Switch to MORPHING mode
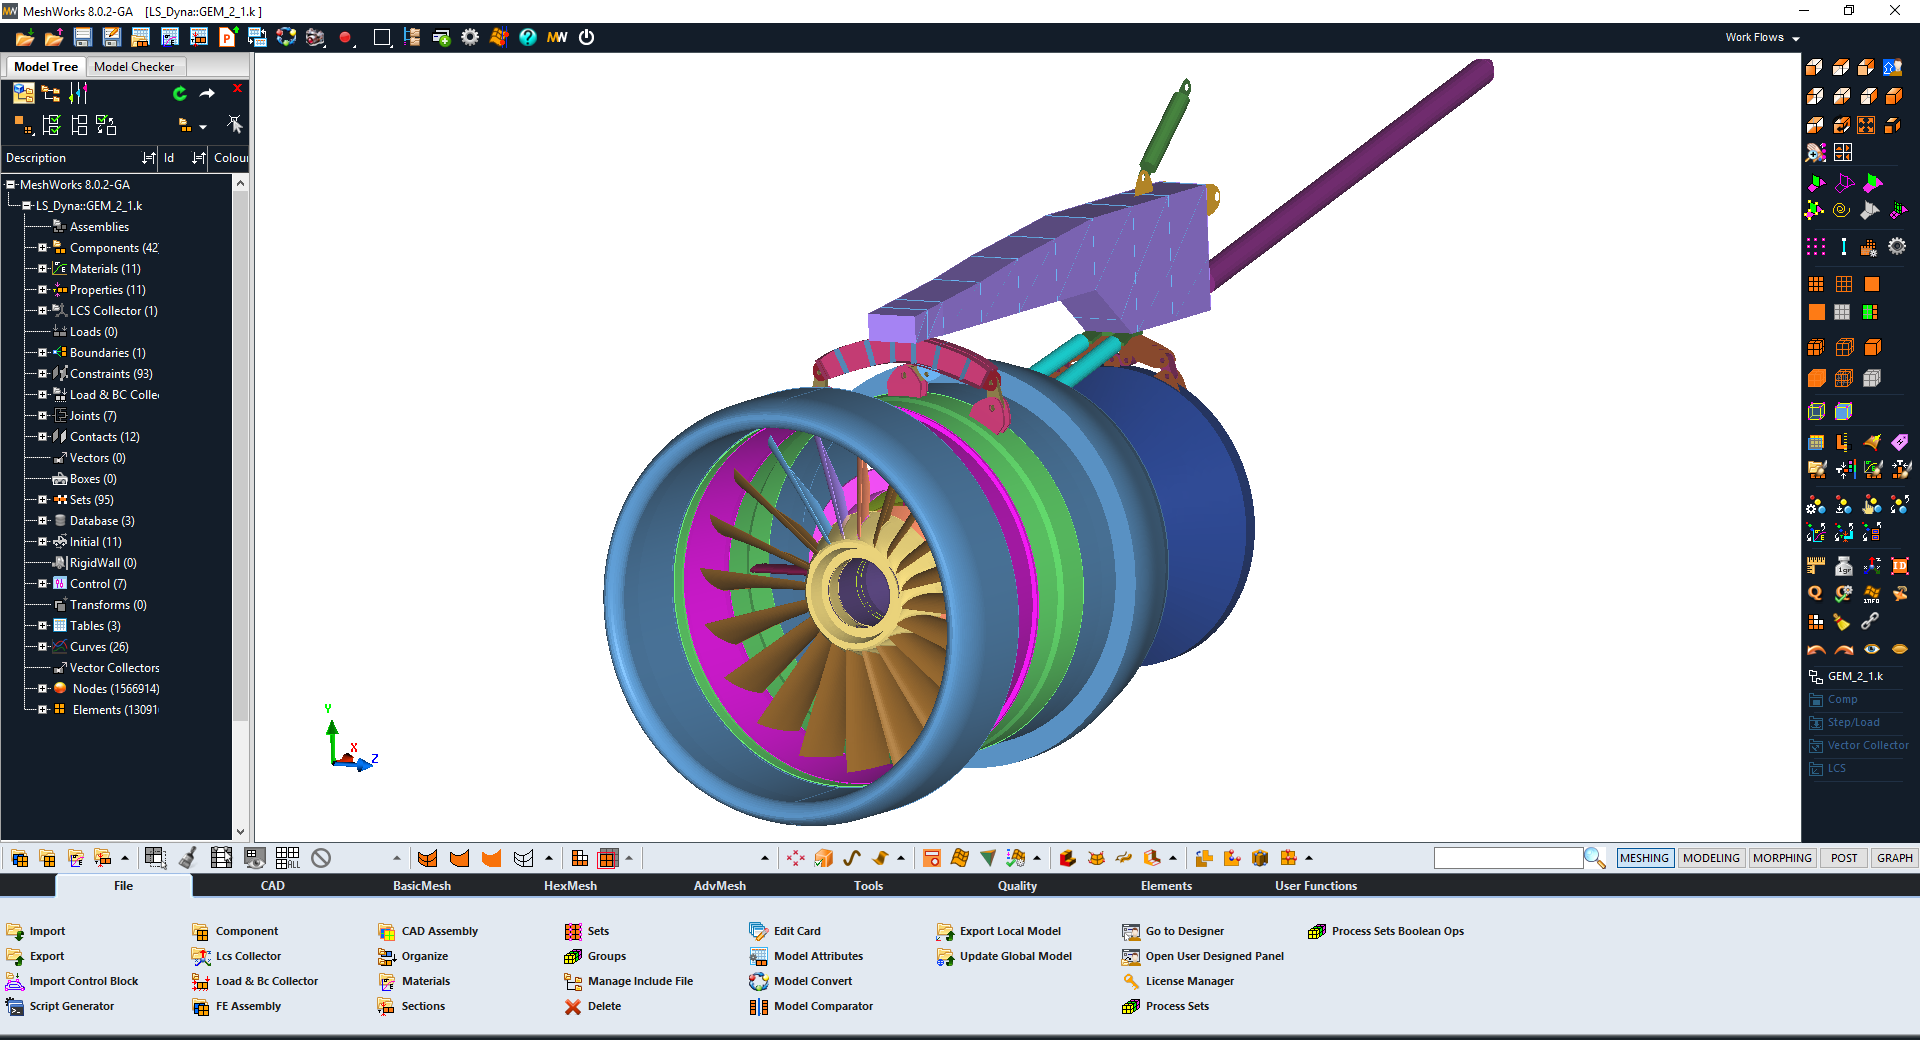The height and width of the screenshot is (1040, 1920). click(1782, 858)
